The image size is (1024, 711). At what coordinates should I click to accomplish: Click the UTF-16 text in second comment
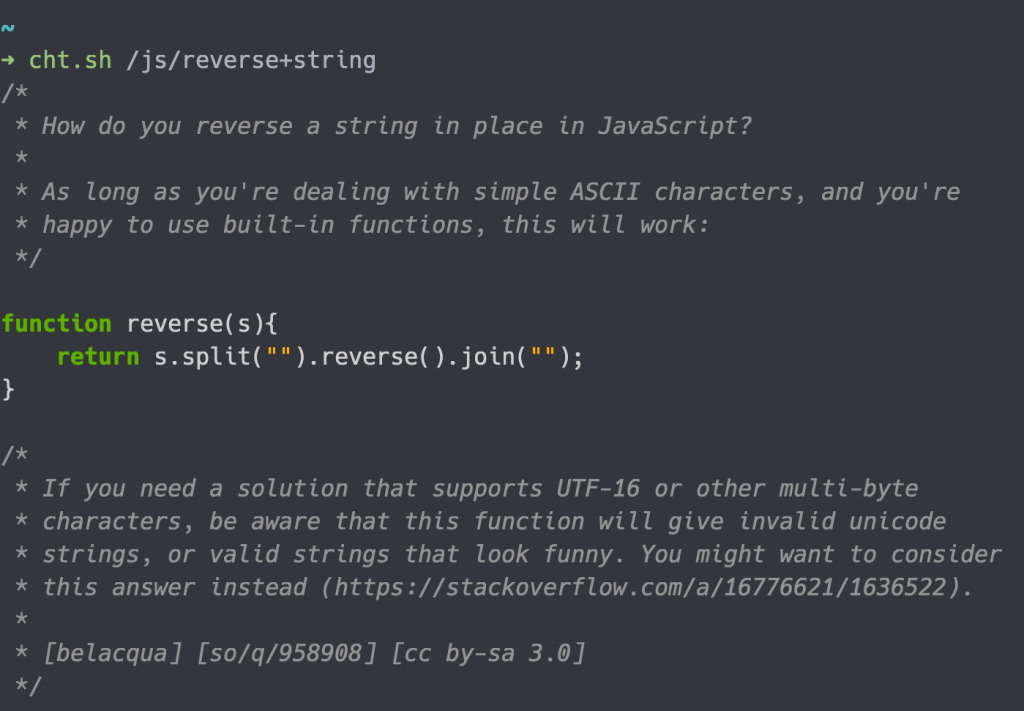pyautogui.click(x=598, y=488)
